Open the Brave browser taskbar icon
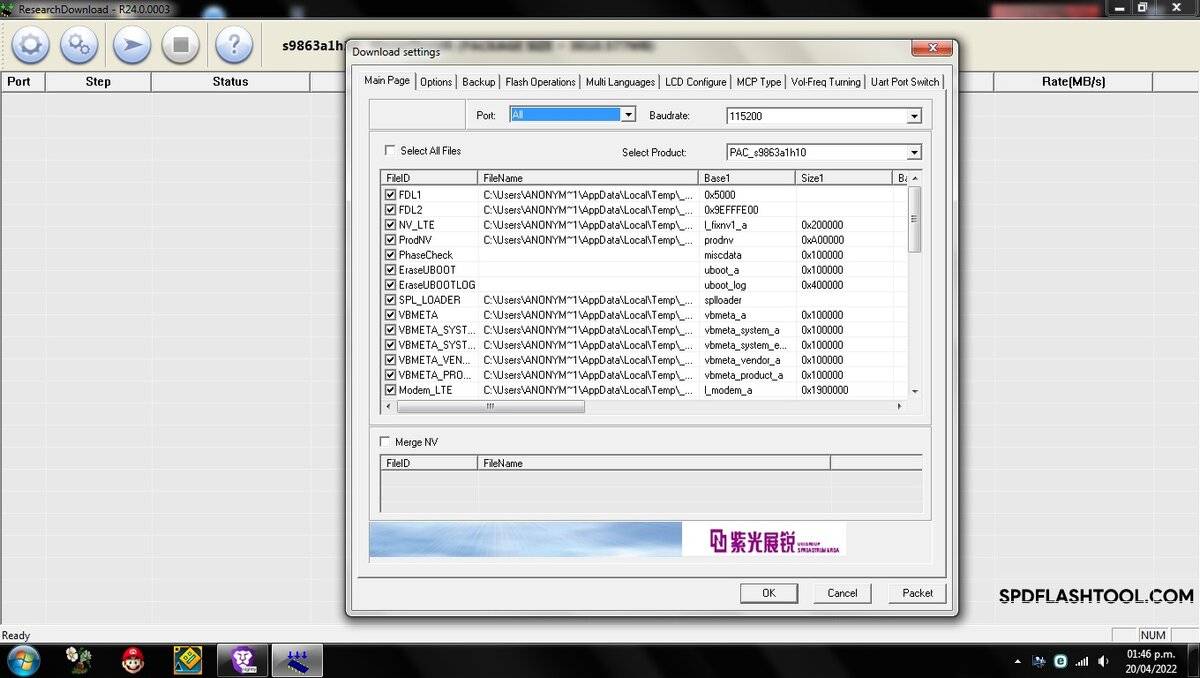 (243, 660)
